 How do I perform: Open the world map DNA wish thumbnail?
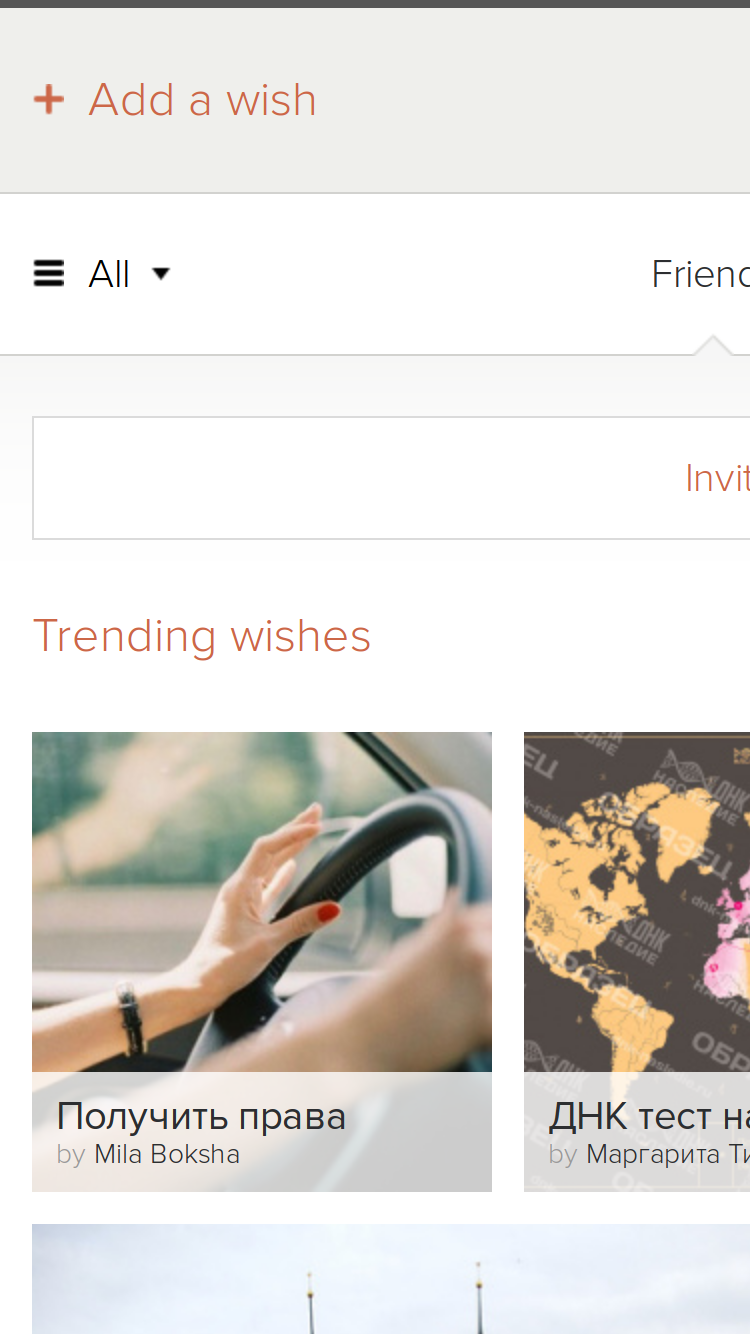pyautogui.click(x=637, y=902)
